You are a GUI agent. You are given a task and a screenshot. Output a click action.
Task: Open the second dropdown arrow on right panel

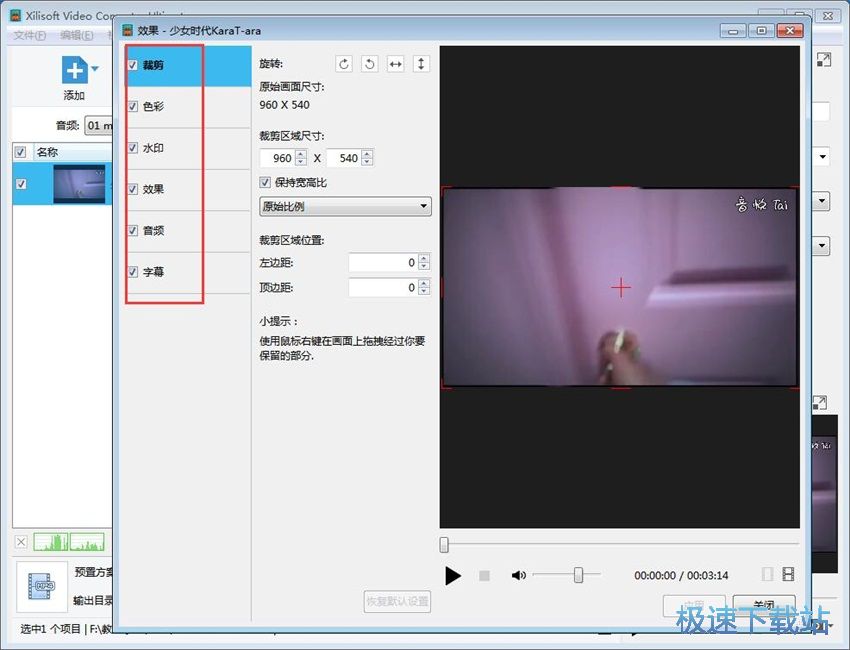pyautogui.click(x=822, y=201)
